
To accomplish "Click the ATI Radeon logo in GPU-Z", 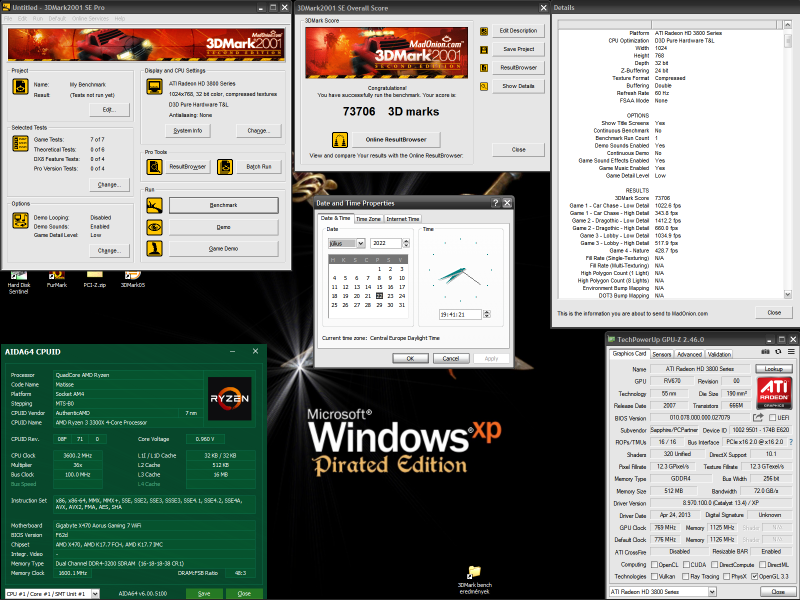I will click(774, 392).
